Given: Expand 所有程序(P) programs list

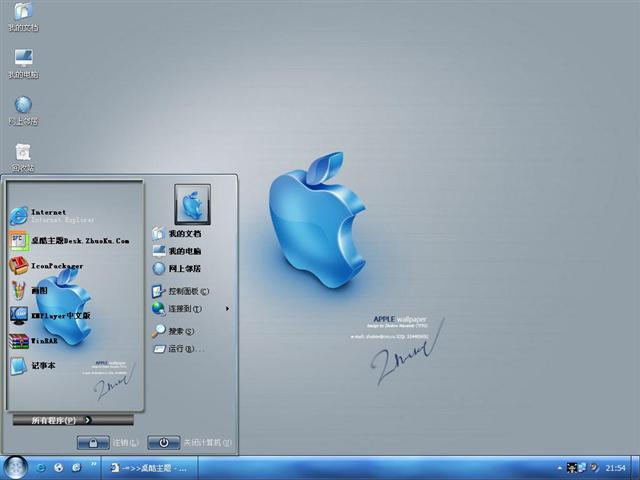Looking at the screenshot, I should tap(72, 420).
